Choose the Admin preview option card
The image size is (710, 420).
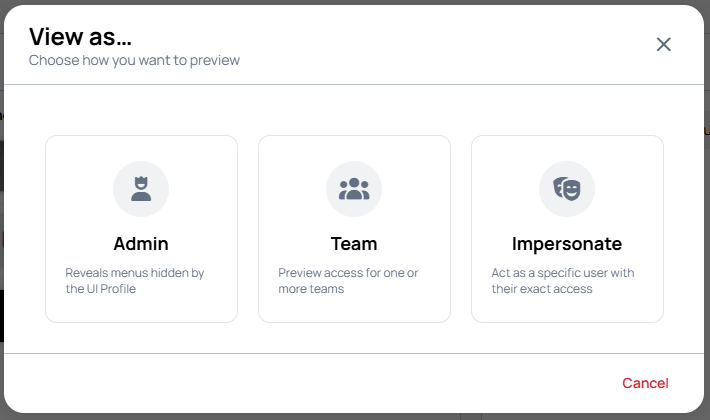[x=141, y=229]
